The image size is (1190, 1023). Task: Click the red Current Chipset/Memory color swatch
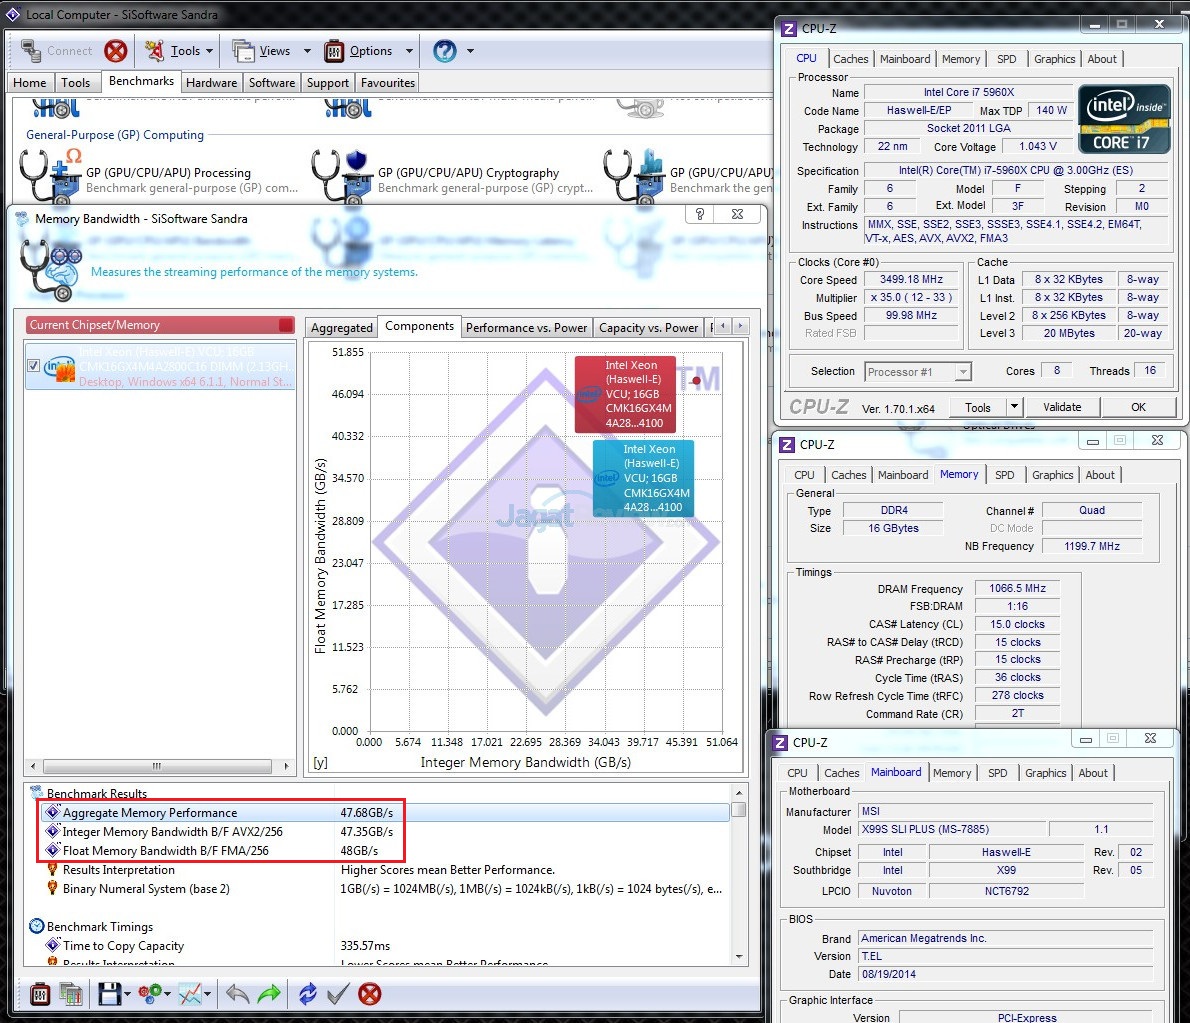pyautogui.click(x=286, y=325)
